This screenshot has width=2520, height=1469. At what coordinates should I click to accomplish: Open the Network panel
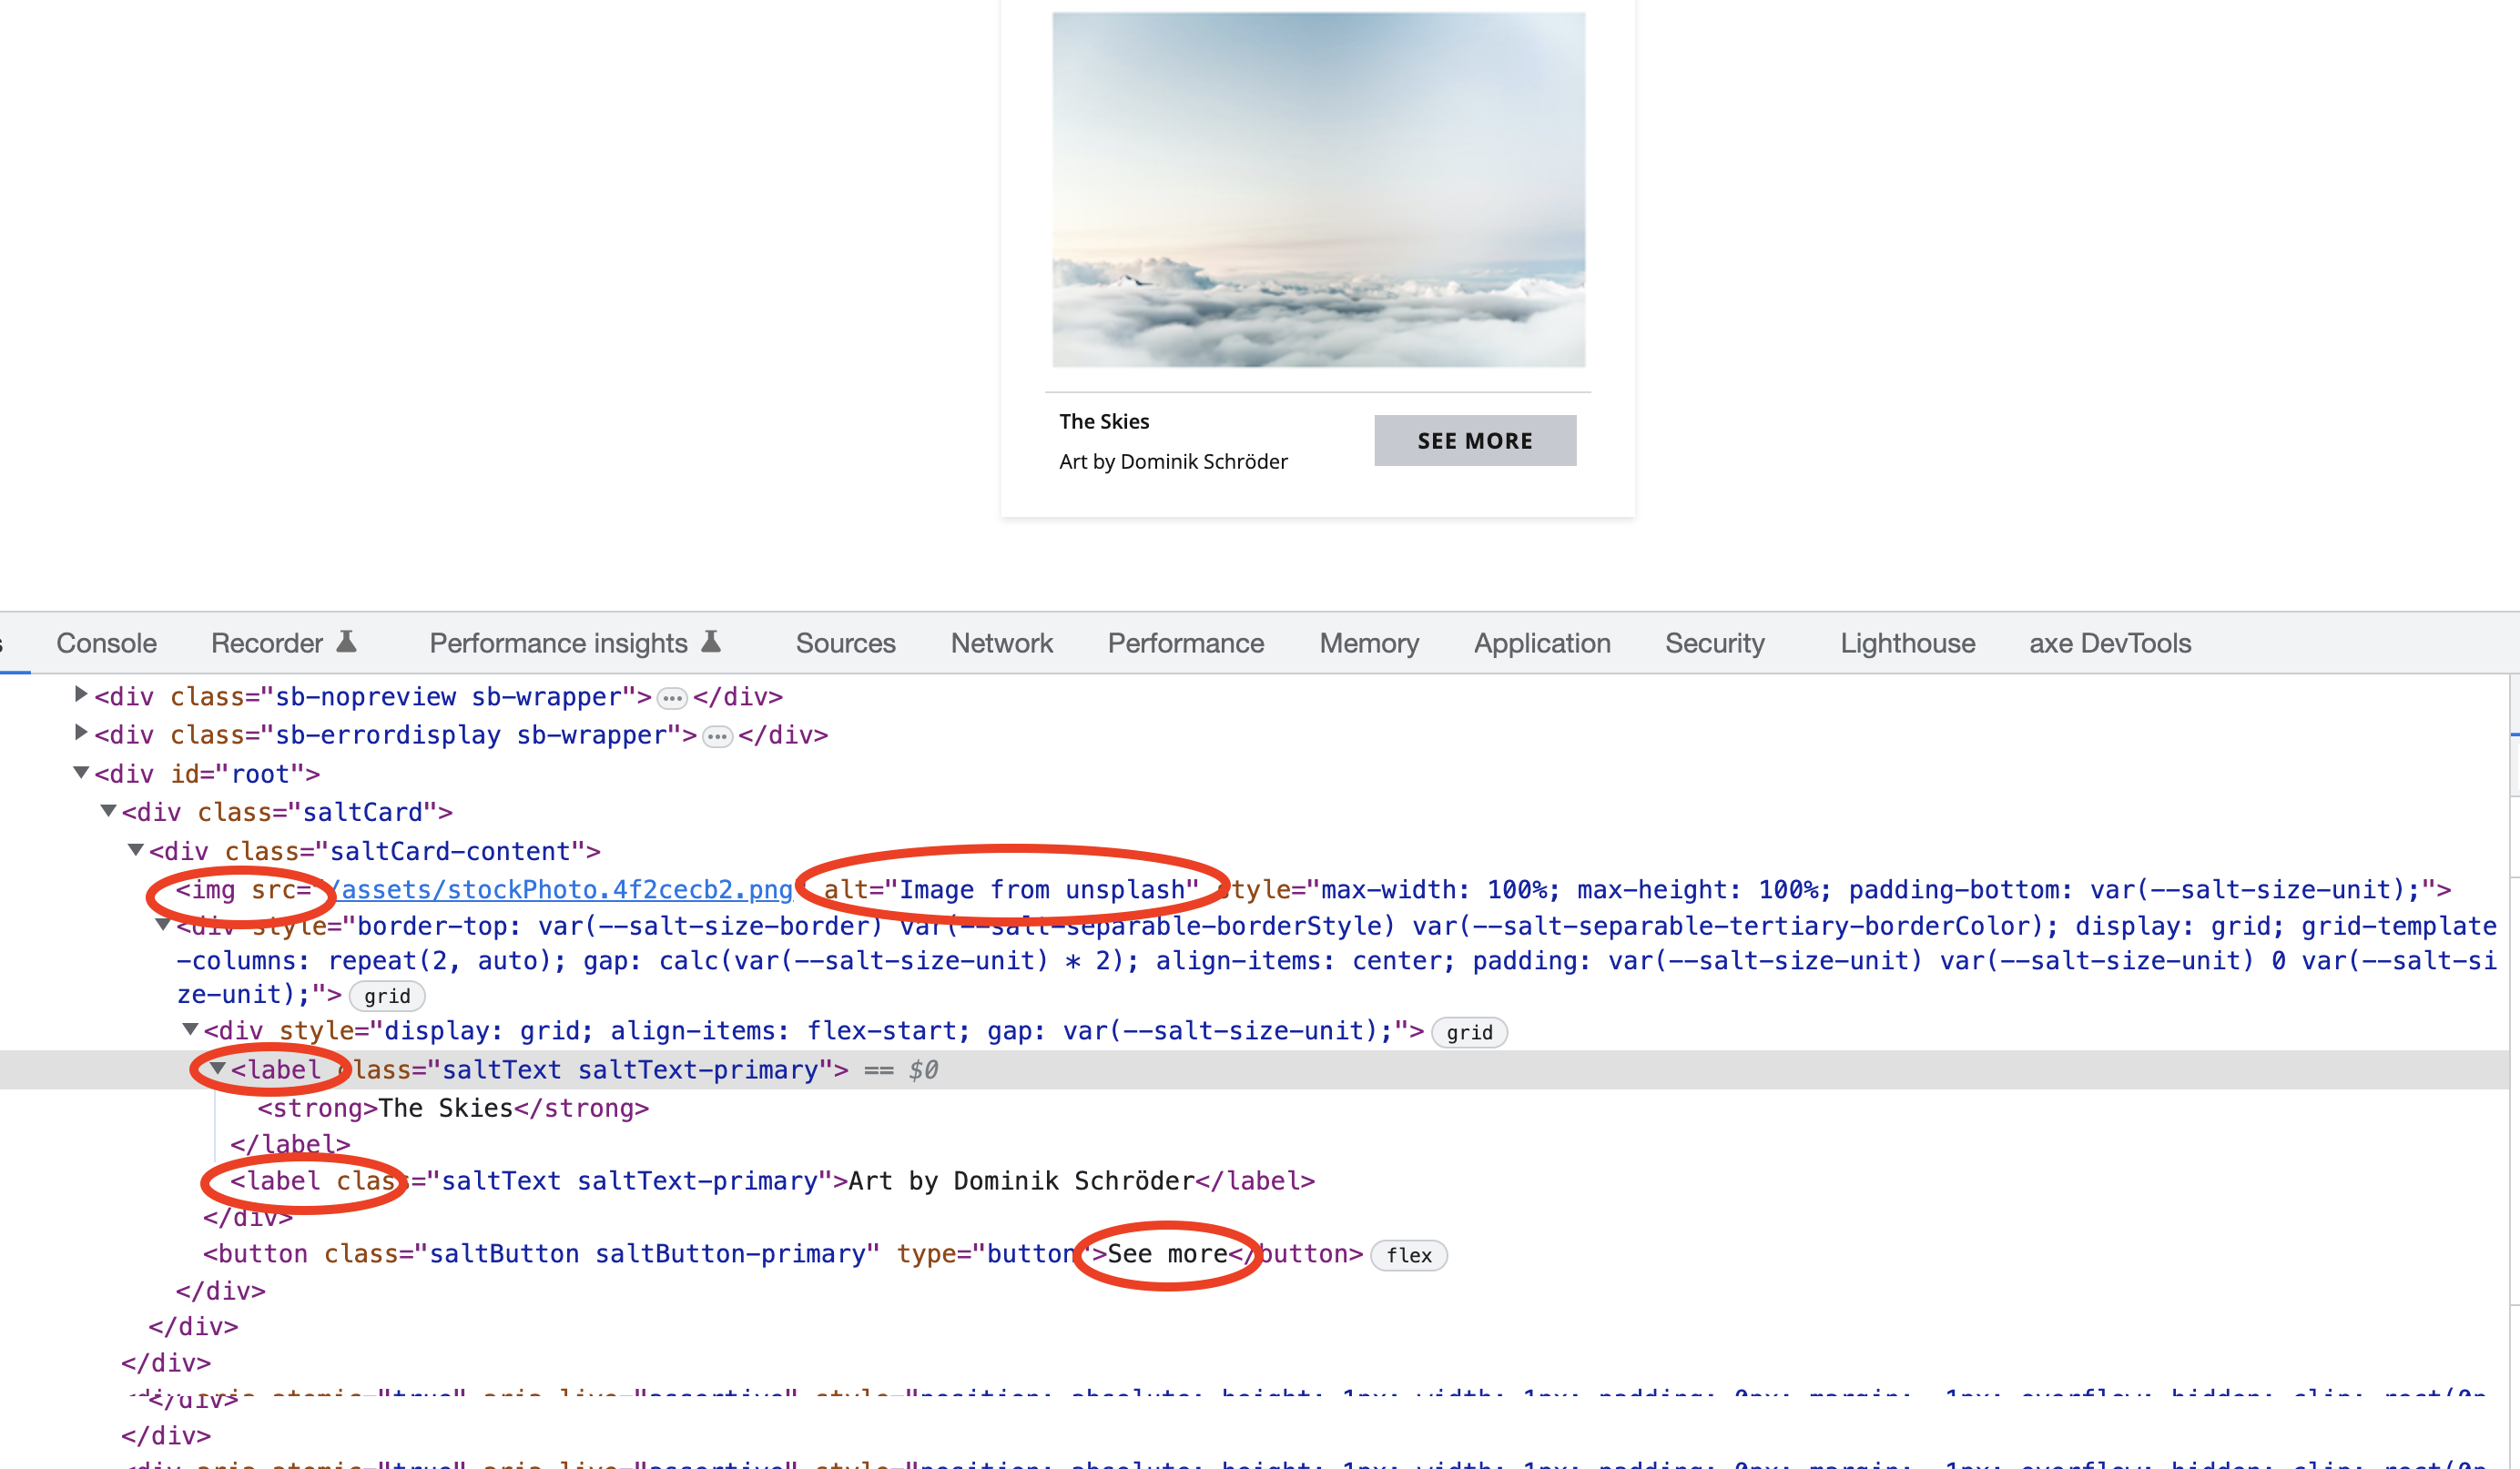(1001, 643)
